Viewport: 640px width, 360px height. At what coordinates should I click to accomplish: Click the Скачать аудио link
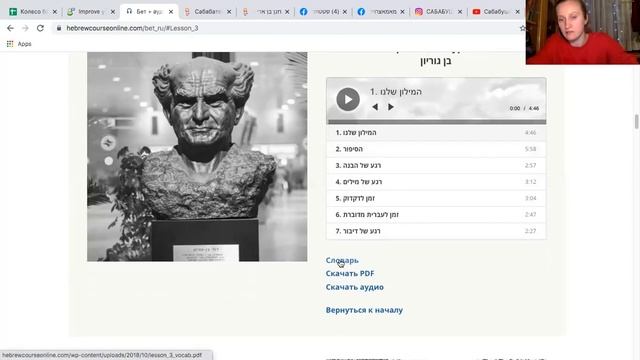click(355, 287)
